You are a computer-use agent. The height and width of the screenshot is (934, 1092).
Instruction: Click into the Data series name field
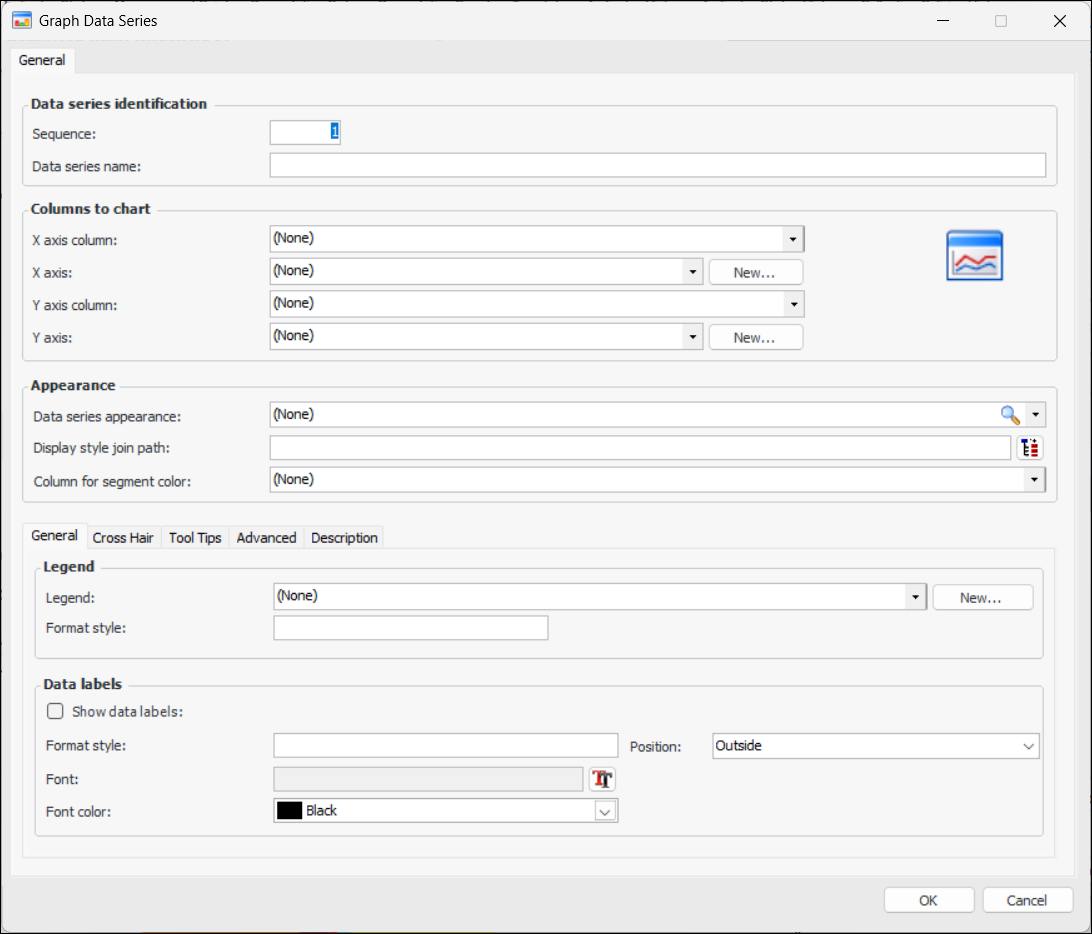pos(657,165)
